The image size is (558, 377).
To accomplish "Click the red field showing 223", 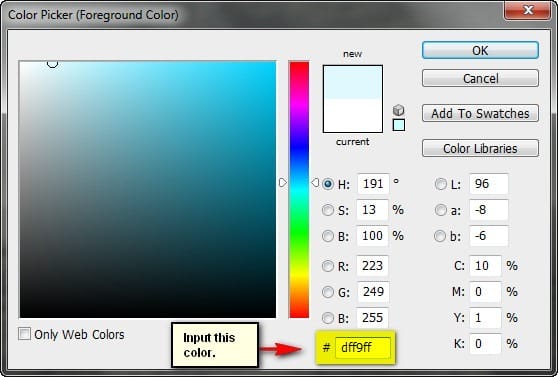I will (372, 266).
